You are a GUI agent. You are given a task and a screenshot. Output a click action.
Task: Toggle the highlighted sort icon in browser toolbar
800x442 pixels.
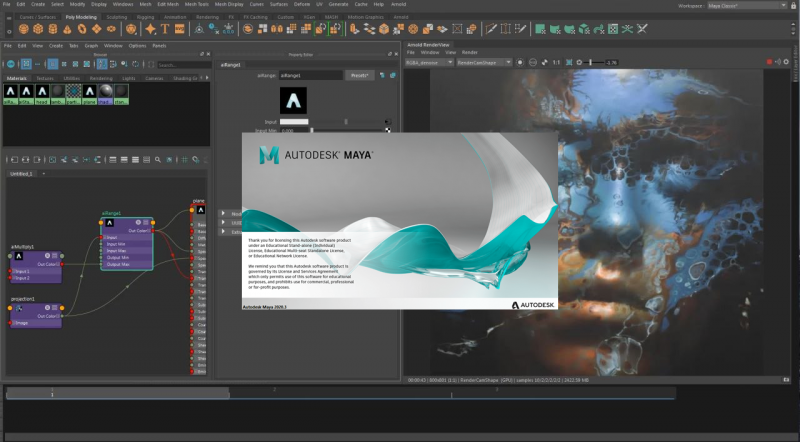tap(102, 64)
